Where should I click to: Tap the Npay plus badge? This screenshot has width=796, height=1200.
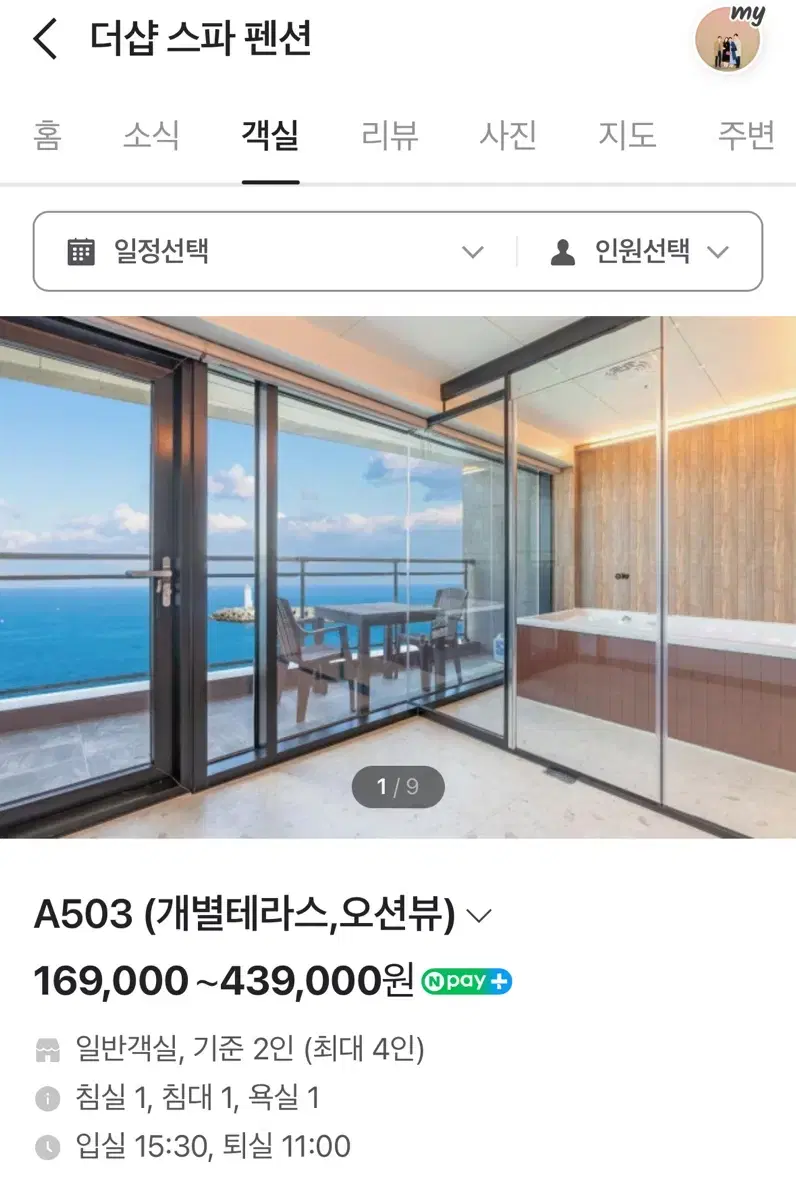coord(466,981)
